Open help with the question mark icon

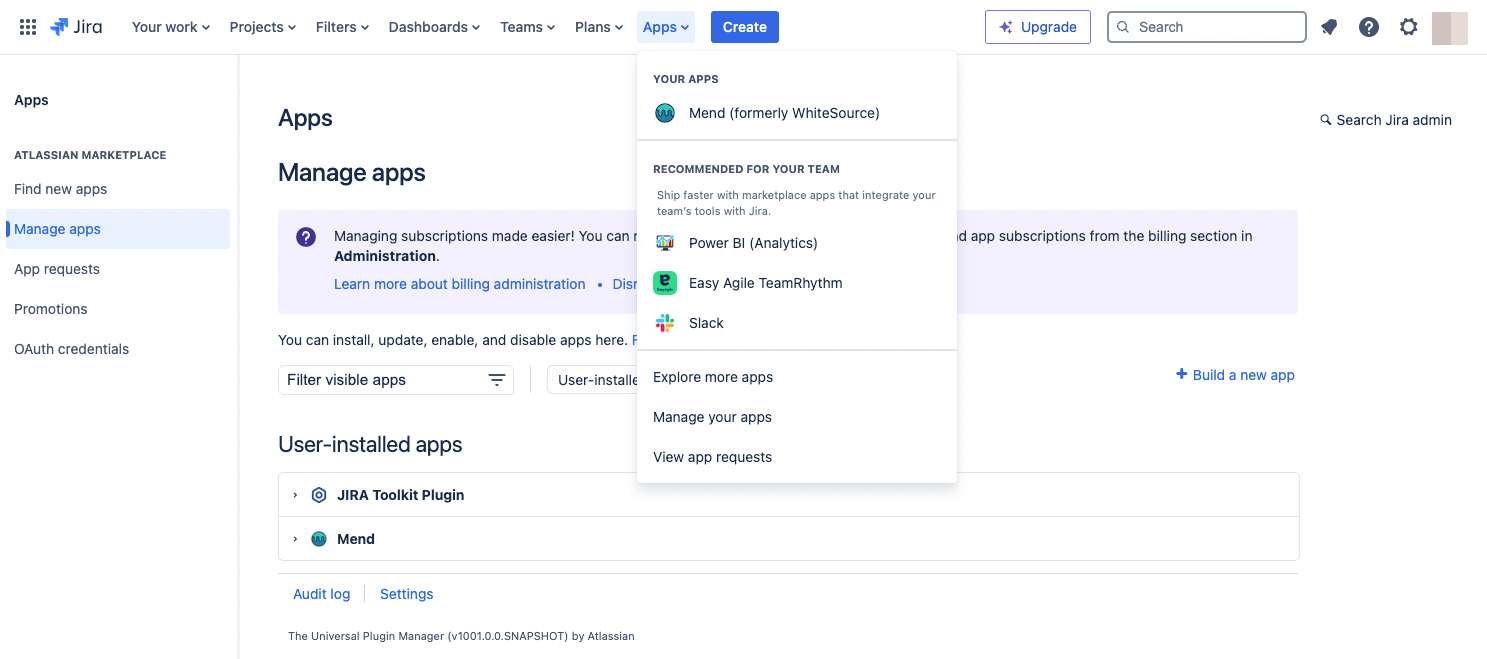pyautogui.click(x=1369, y=27)
